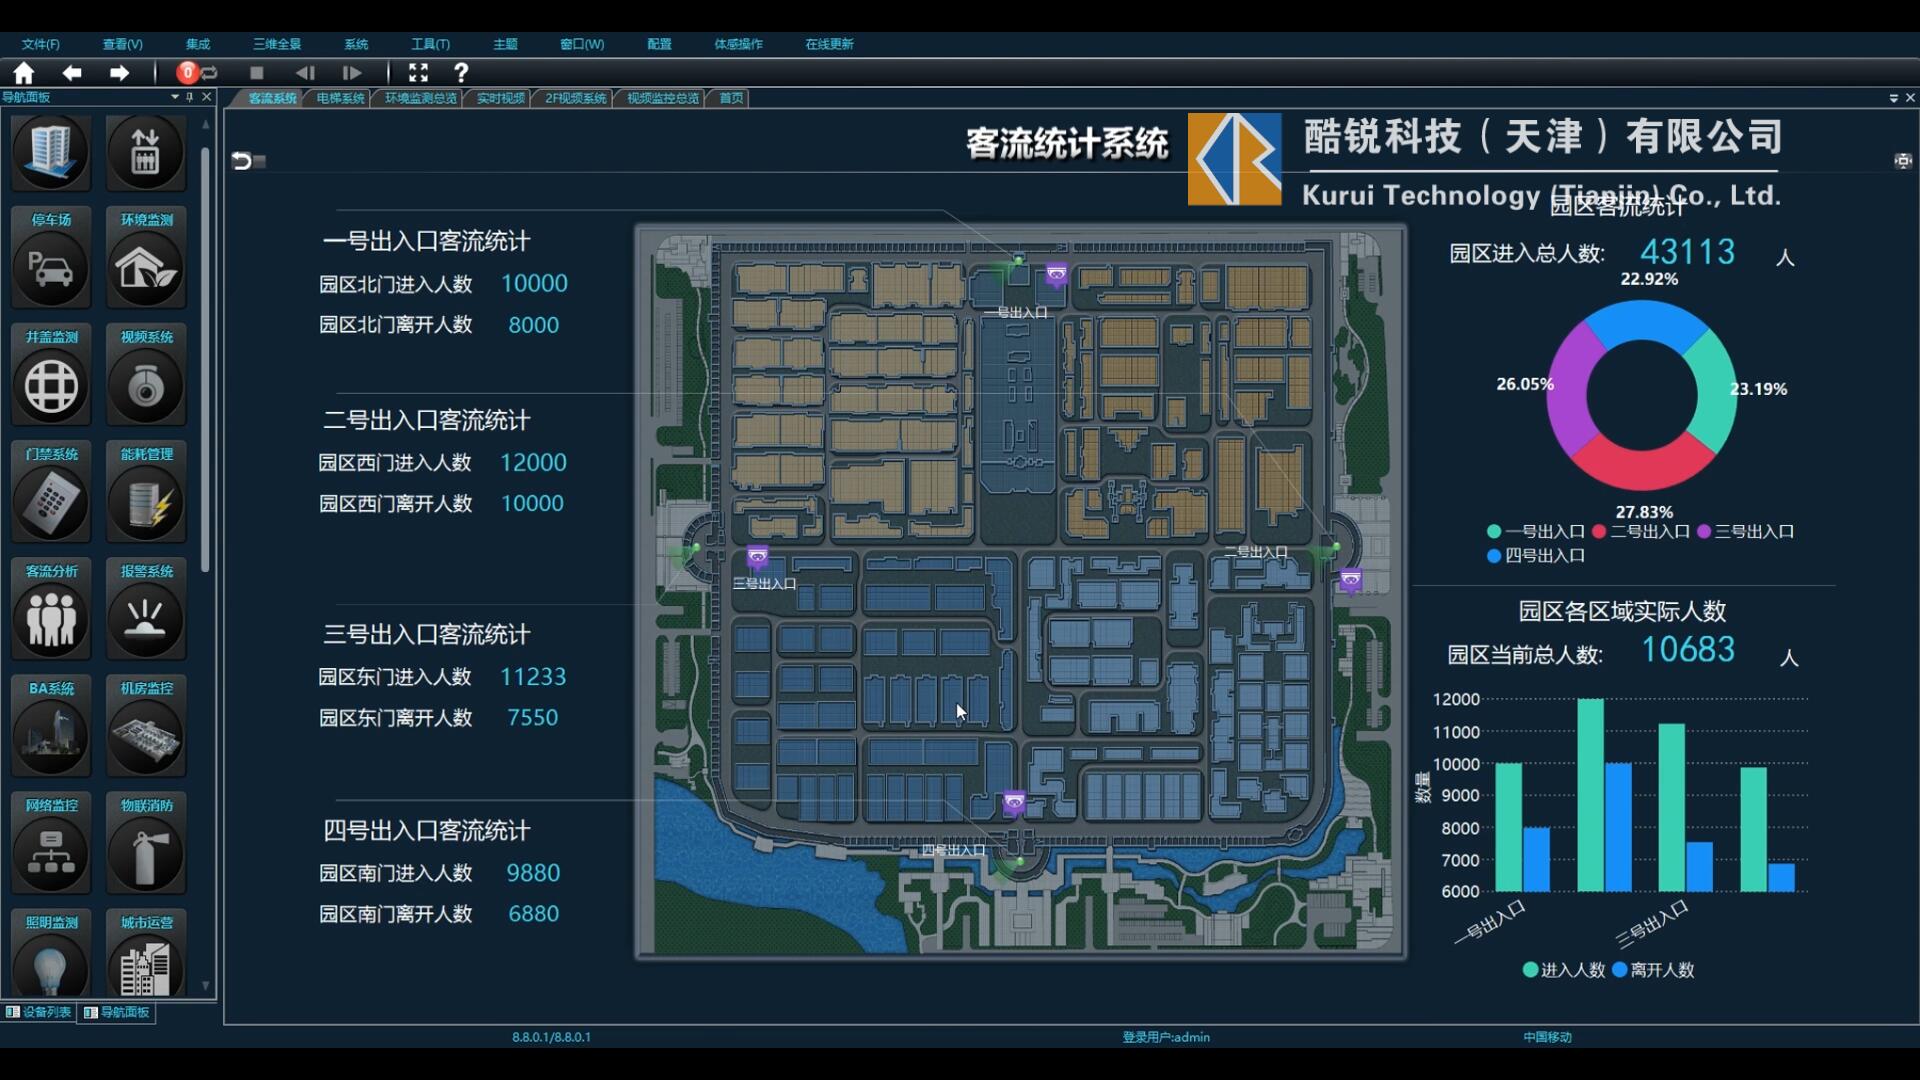Click the back return arrow button
This screenshot has width=1920, height=1080.
(x=241, y=161)
